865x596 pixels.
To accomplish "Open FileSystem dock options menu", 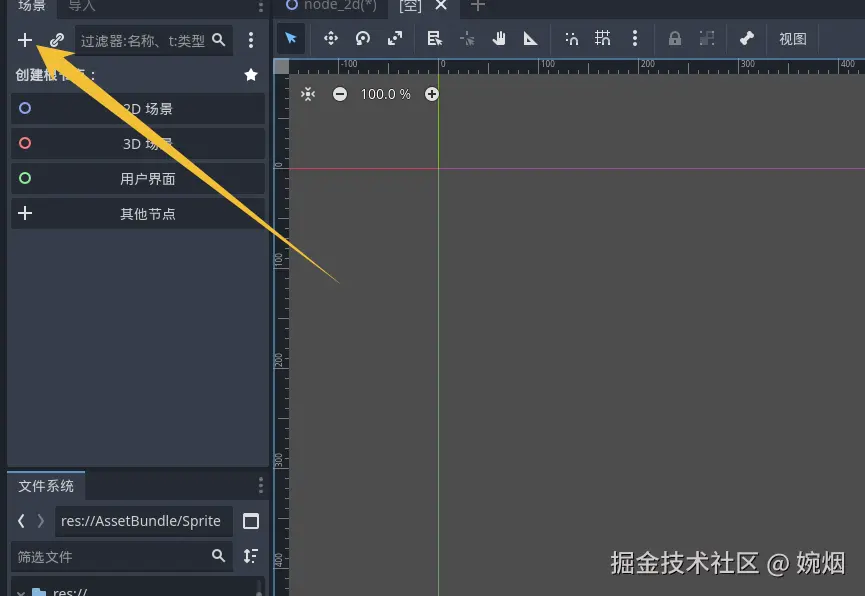I will pos(261,486).
